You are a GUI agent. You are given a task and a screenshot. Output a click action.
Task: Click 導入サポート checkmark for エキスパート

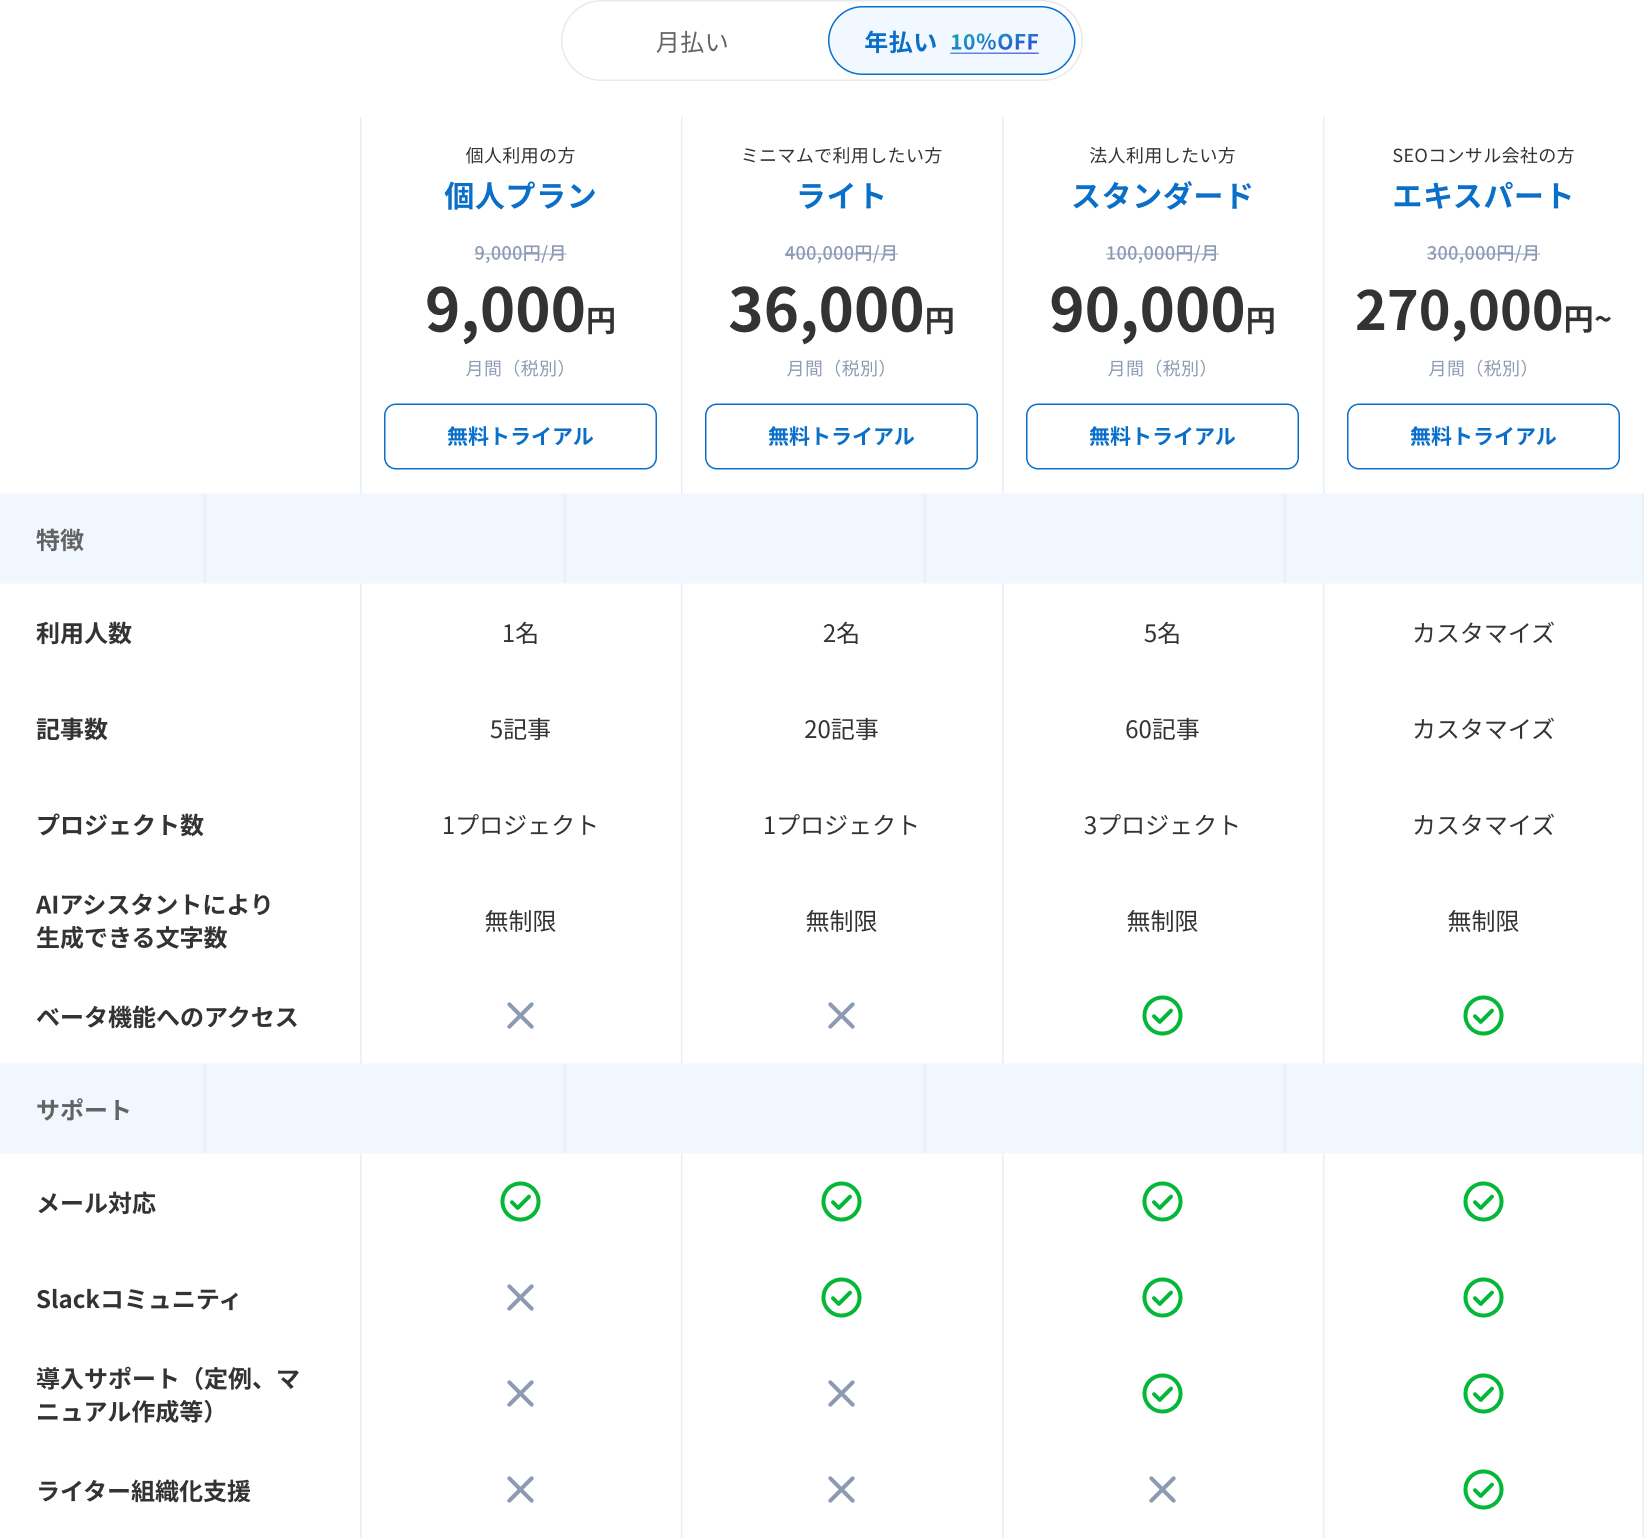tap(1483, 1394)
